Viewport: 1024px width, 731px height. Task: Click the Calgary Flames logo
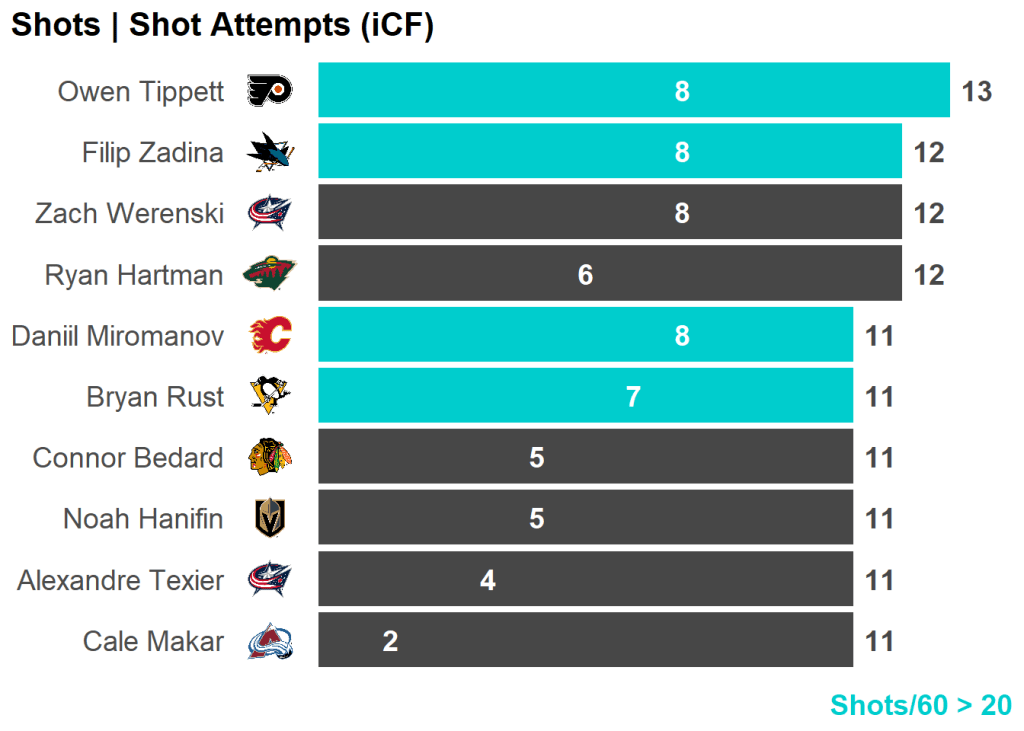269,335
